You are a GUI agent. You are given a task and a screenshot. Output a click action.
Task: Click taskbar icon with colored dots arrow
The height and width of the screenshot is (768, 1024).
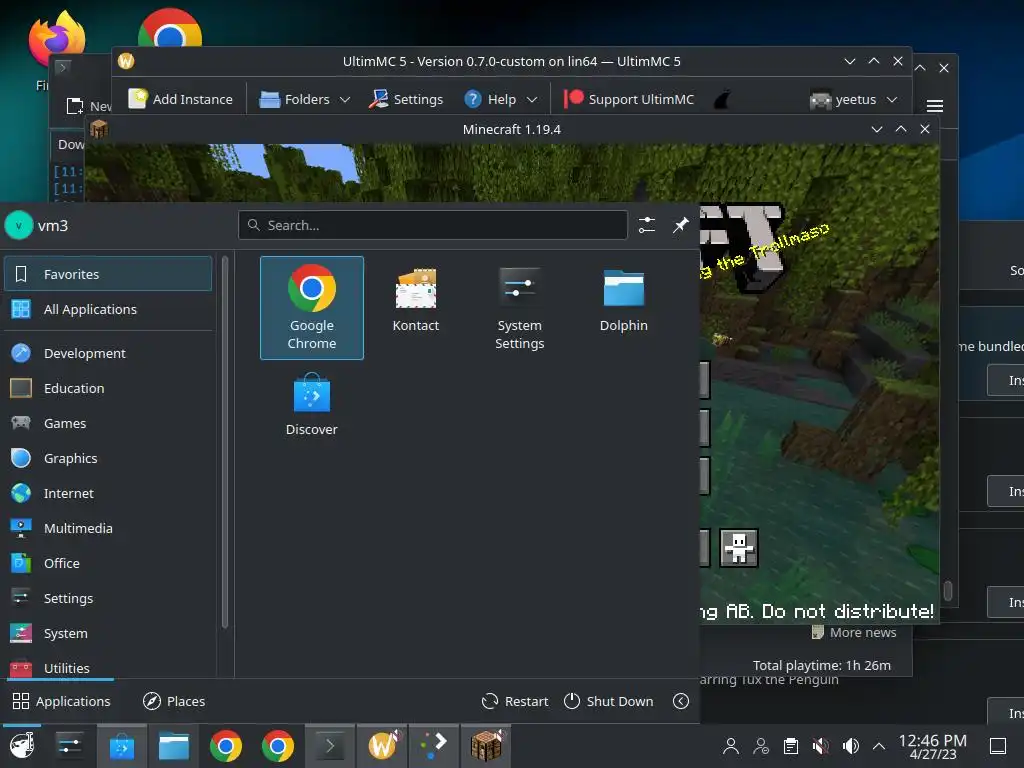tap(434, 746)
